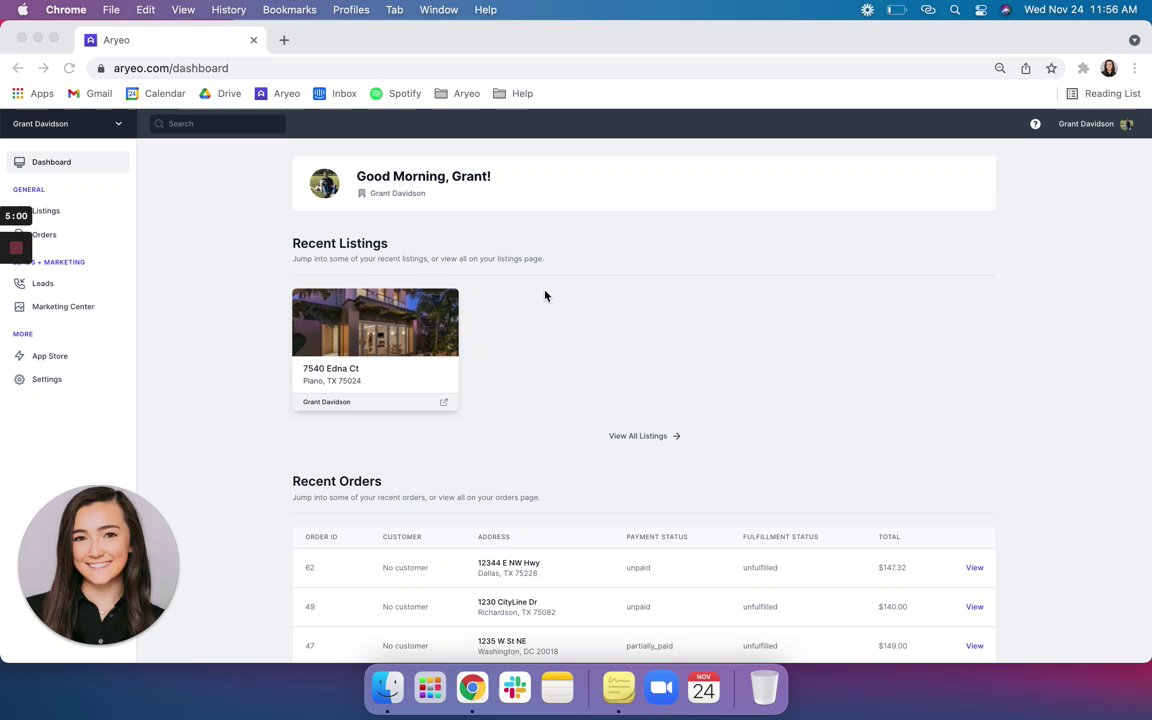This screenshot has height=720, width=1152.
Task: Click the $147.32 total
Action: click(x=892, y=568)
